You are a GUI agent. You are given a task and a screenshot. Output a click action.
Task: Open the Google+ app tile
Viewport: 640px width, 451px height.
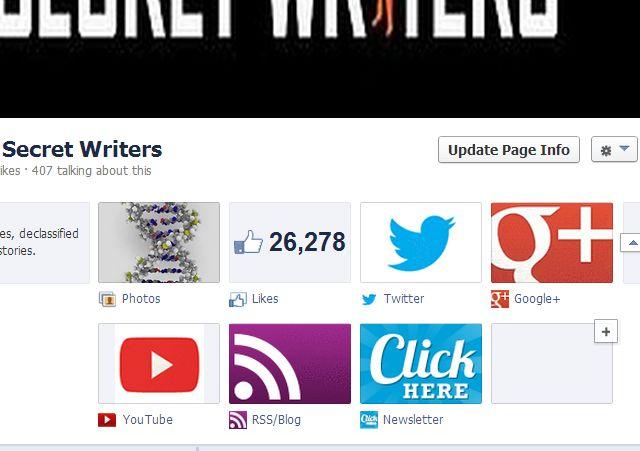(x=552, y=242)
